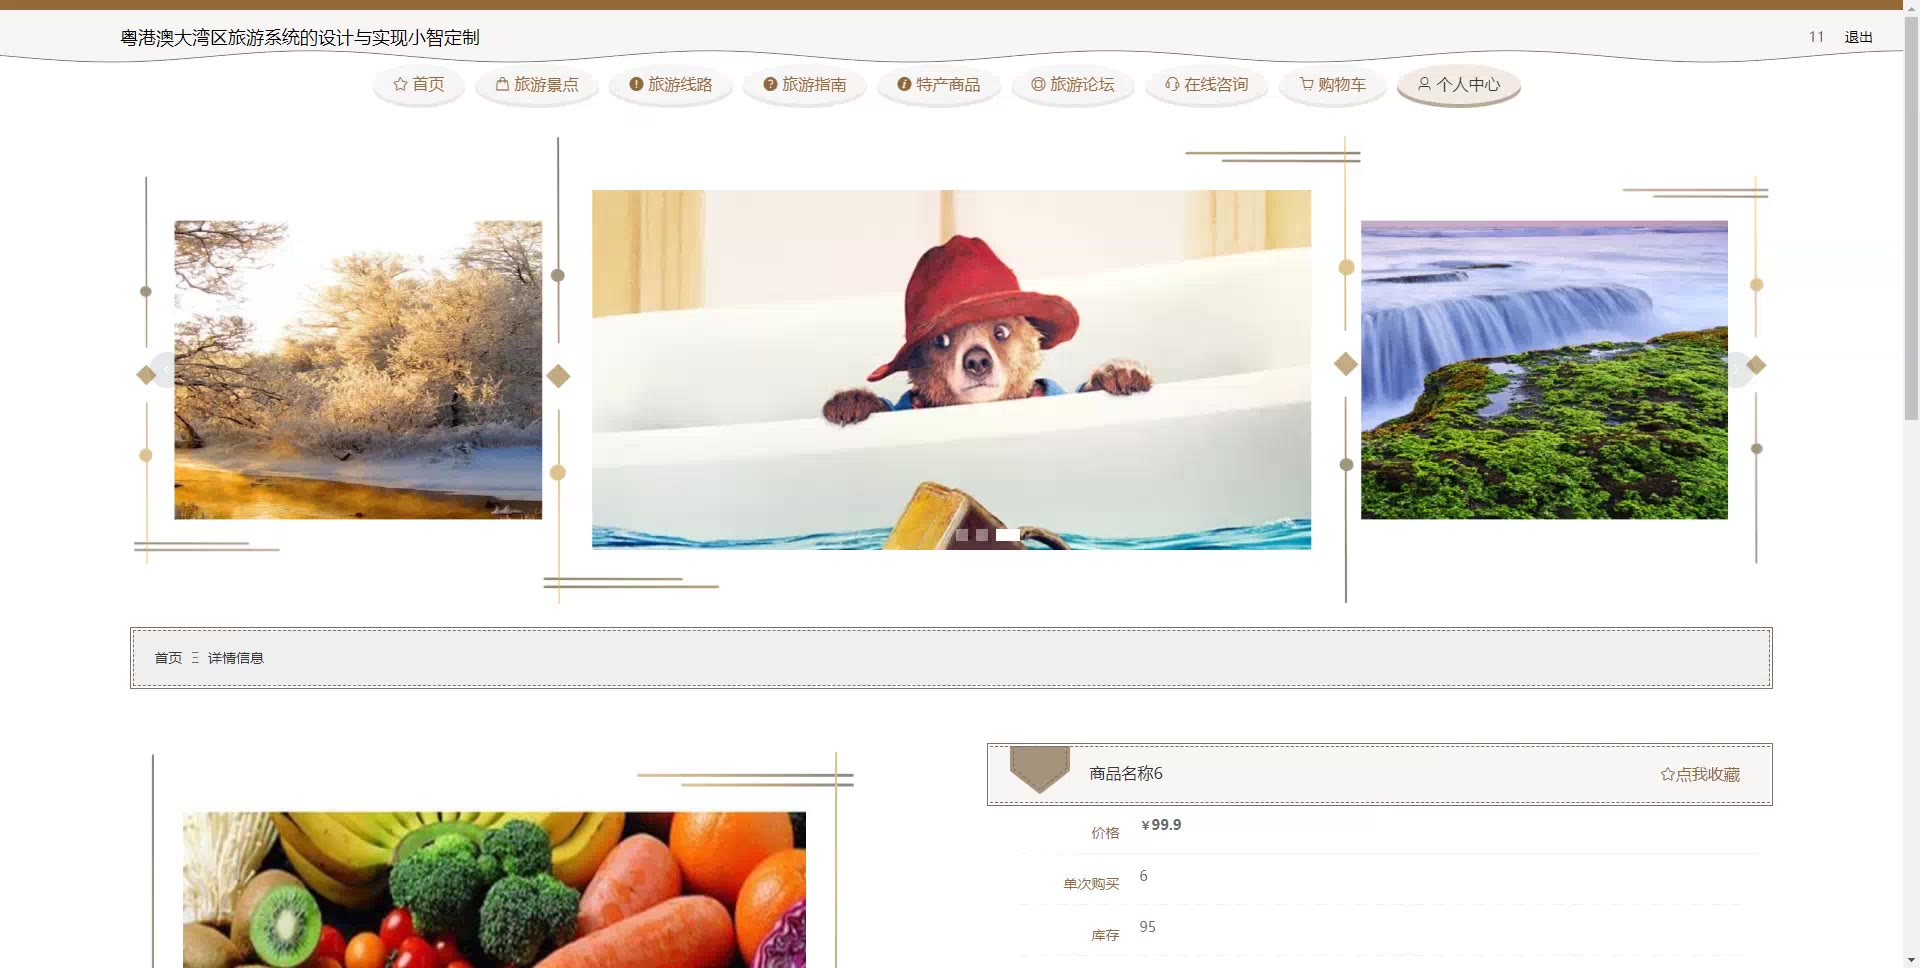Click the price value ¥99.9

tap(1161, 825)
